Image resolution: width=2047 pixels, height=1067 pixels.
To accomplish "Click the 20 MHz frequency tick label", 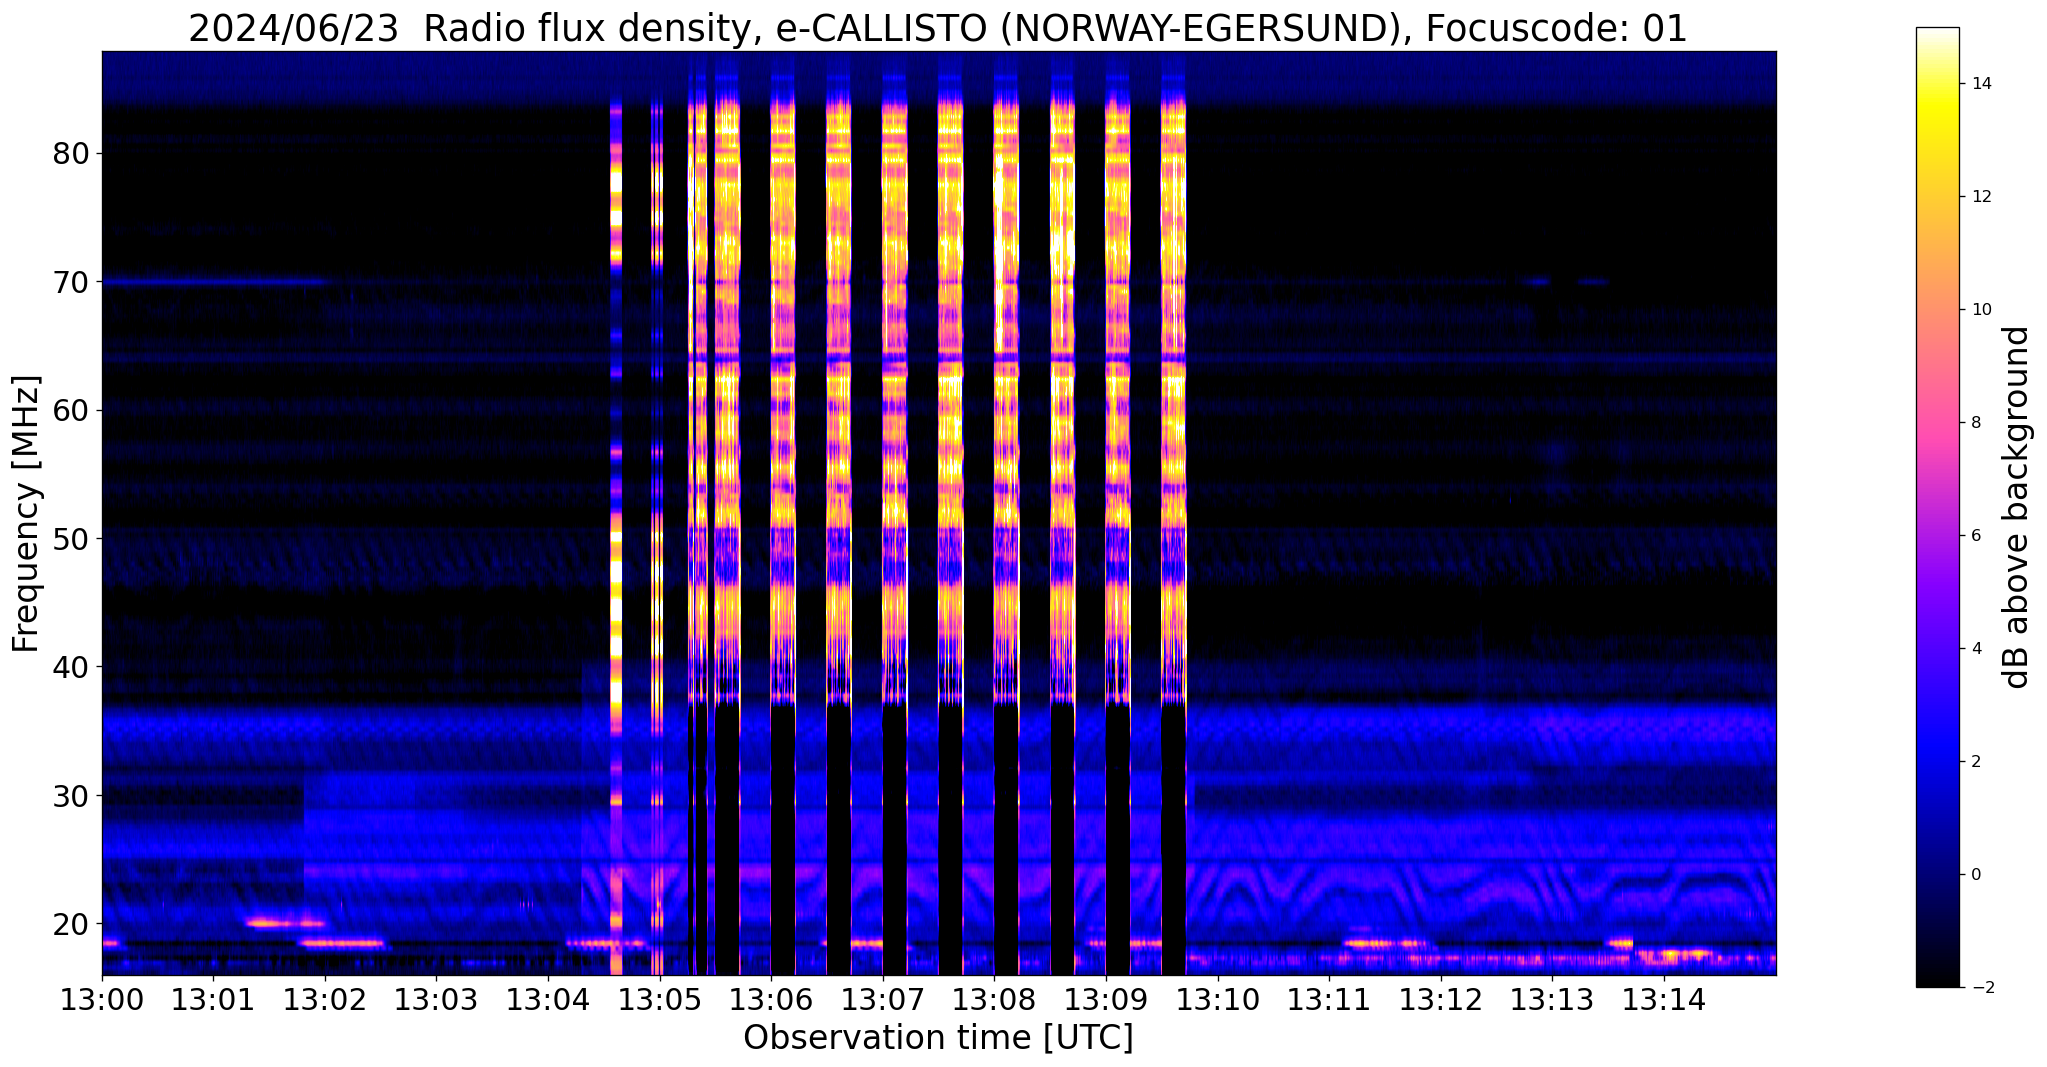I will (x=71, y=924).
